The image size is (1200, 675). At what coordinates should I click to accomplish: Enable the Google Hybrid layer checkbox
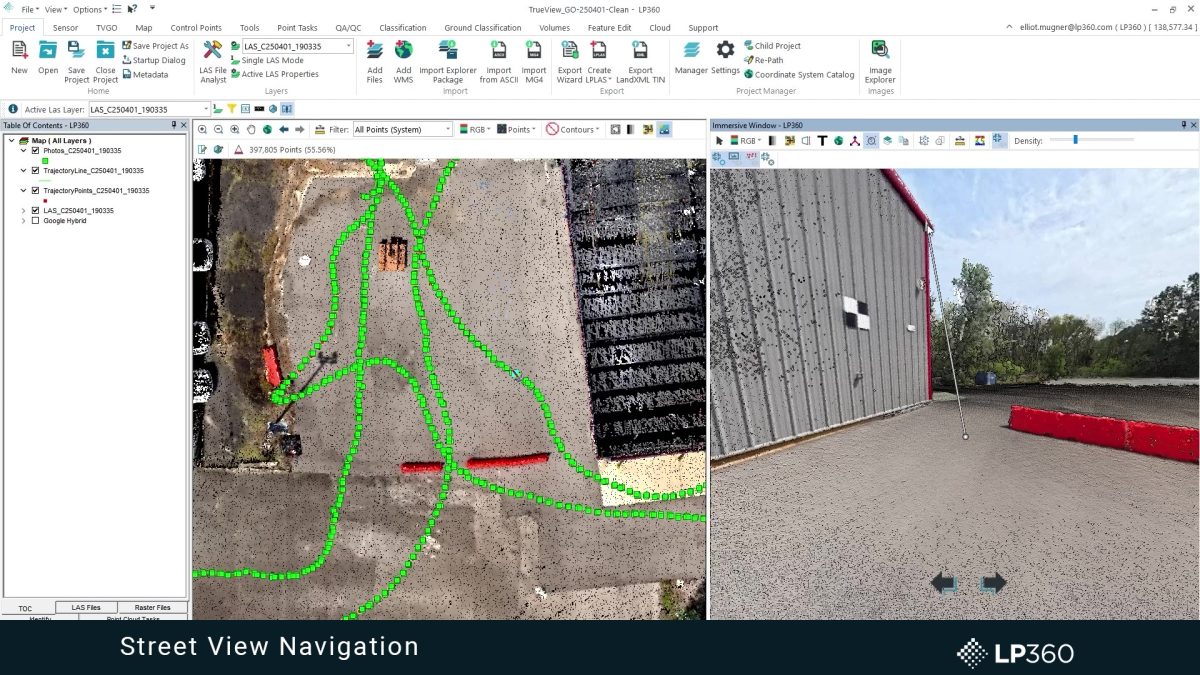pyautogui.click(x=36, y=220)
